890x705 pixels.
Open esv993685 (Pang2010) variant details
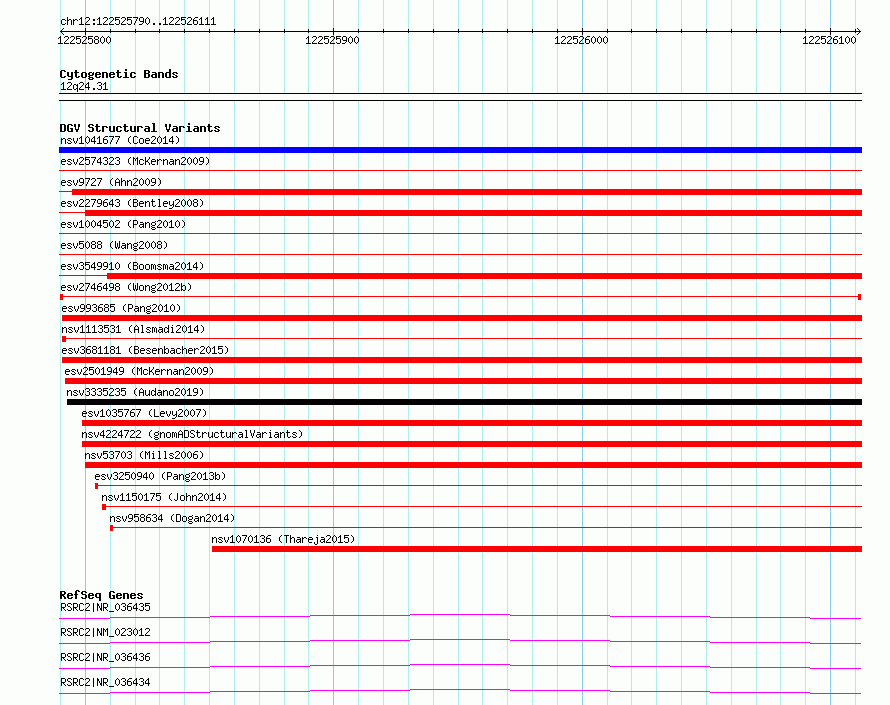pyautogui.click(x=121, y=308)
